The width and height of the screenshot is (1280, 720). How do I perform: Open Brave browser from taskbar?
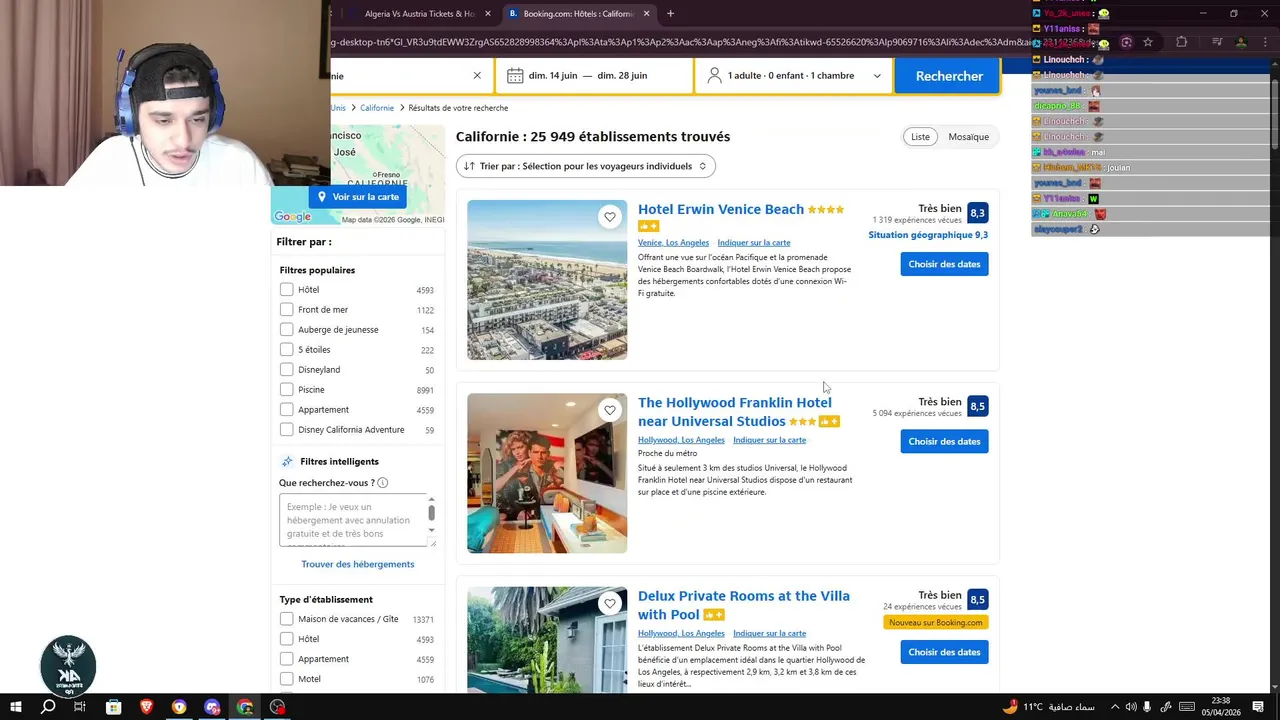146,707
